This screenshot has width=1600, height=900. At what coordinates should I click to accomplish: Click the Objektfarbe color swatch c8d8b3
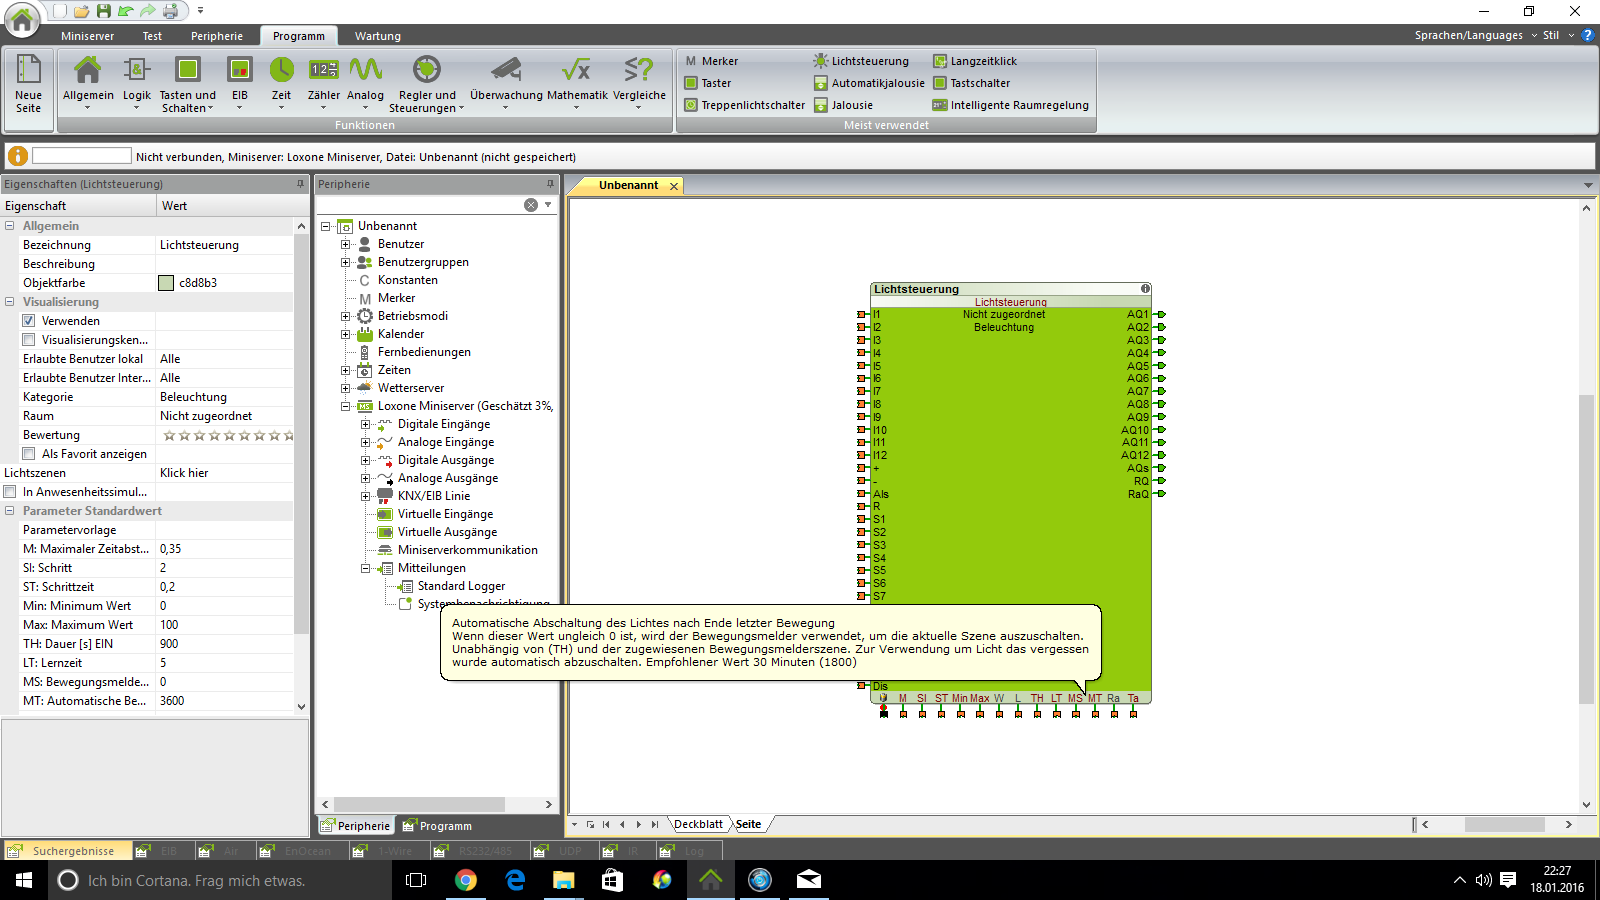coord(166,283)
